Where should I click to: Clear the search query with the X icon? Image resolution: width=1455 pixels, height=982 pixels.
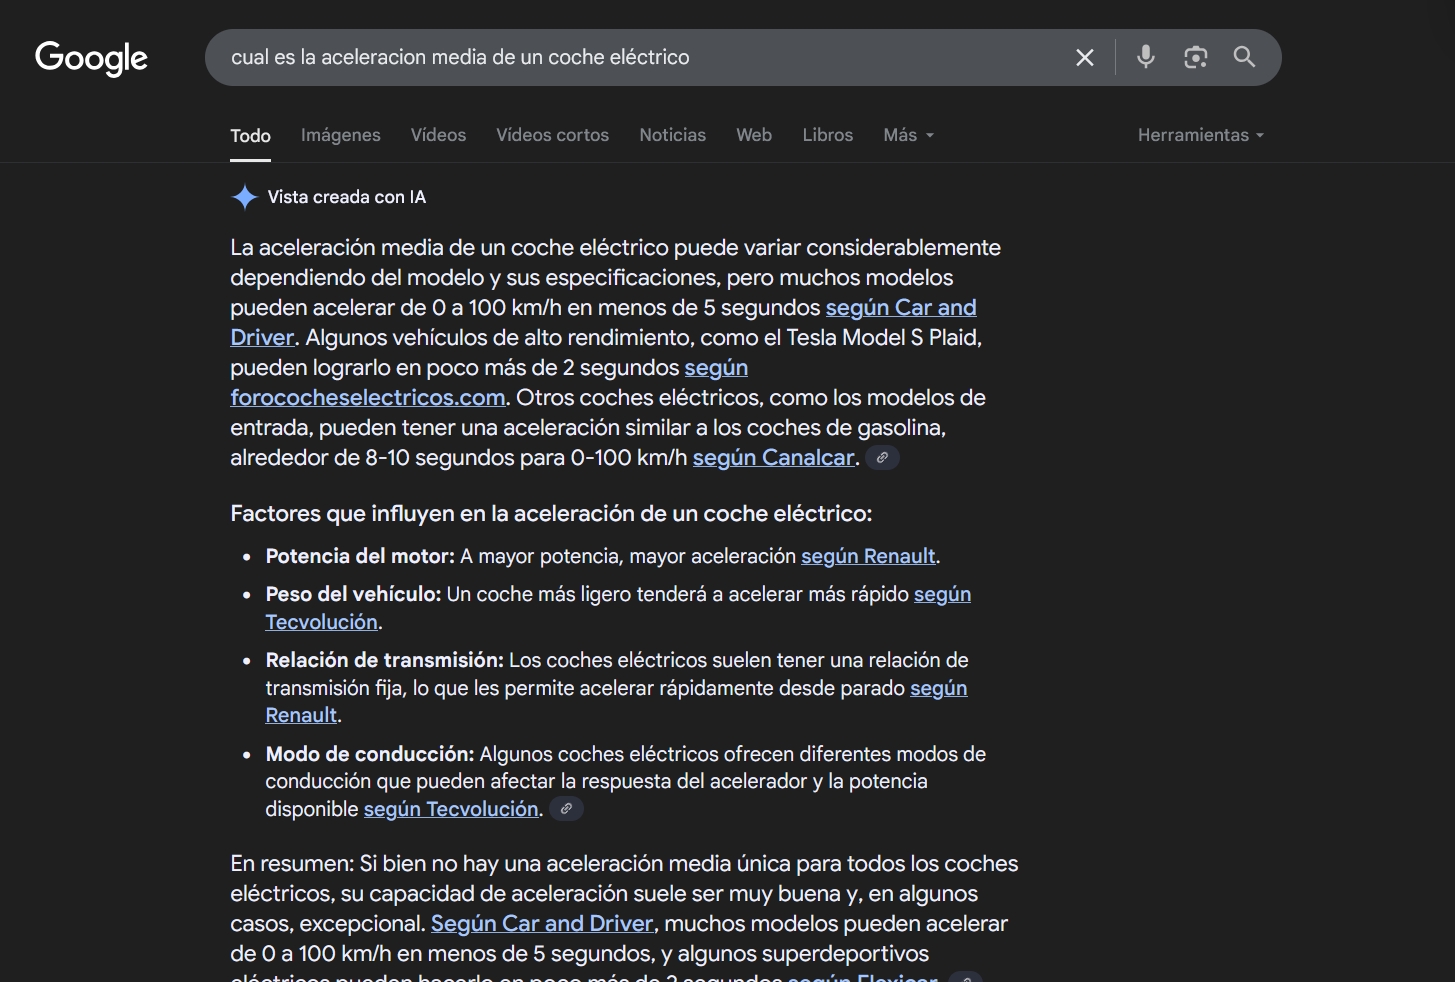coord(1085,58)
